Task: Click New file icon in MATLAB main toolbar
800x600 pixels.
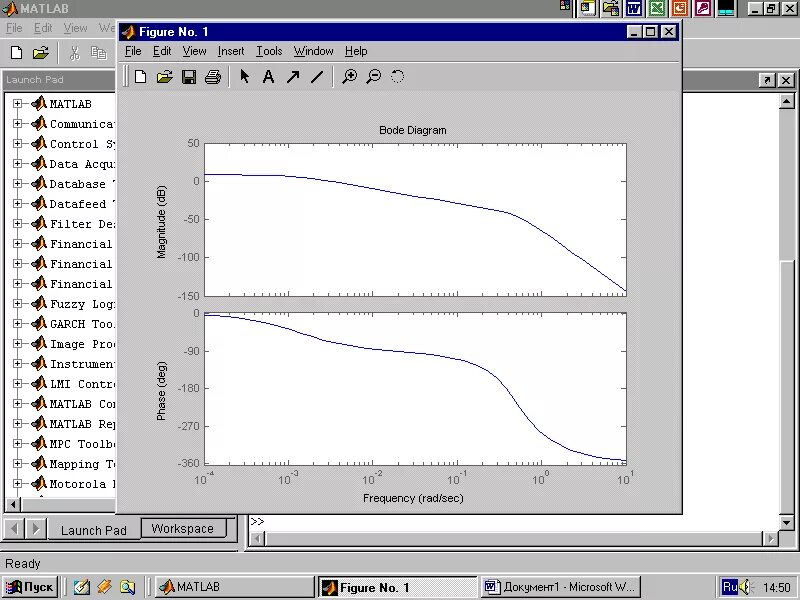Action: (16, 53)
